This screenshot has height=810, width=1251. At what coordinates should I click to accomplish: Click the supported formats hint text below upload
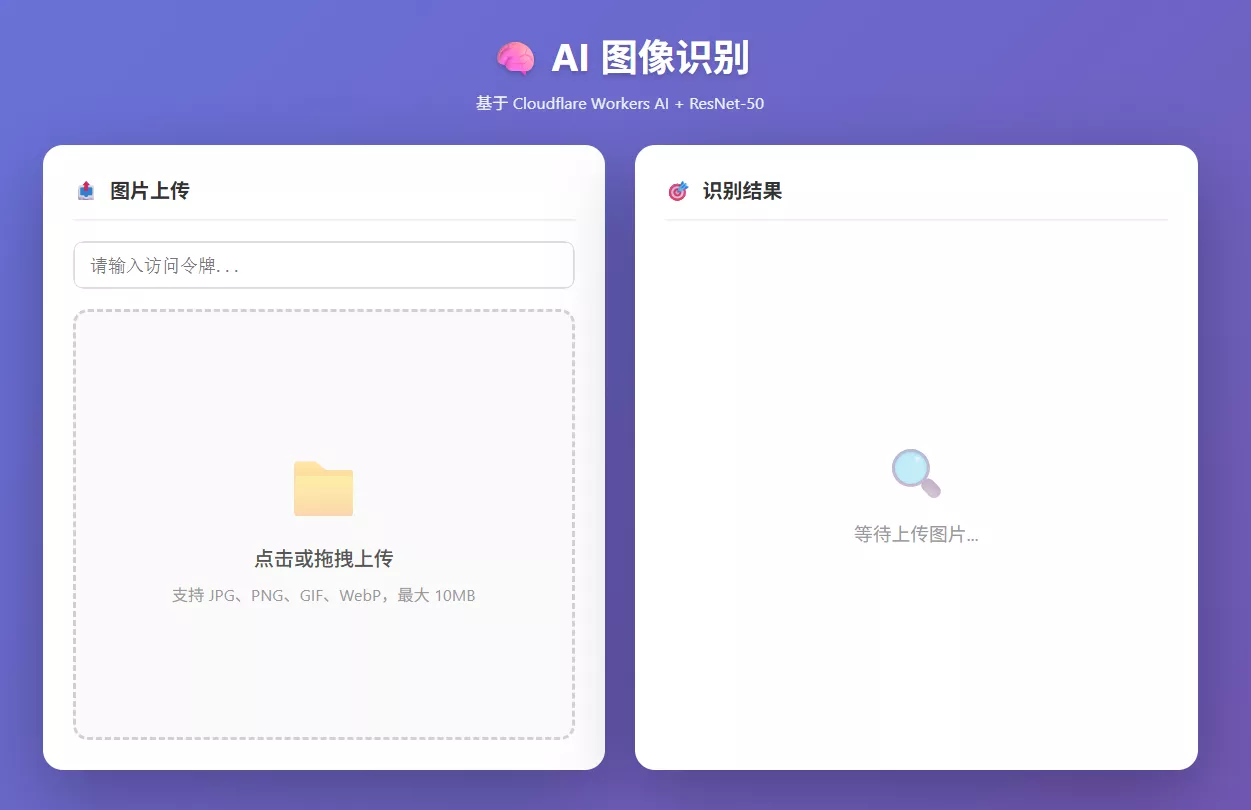coord(323,595)
